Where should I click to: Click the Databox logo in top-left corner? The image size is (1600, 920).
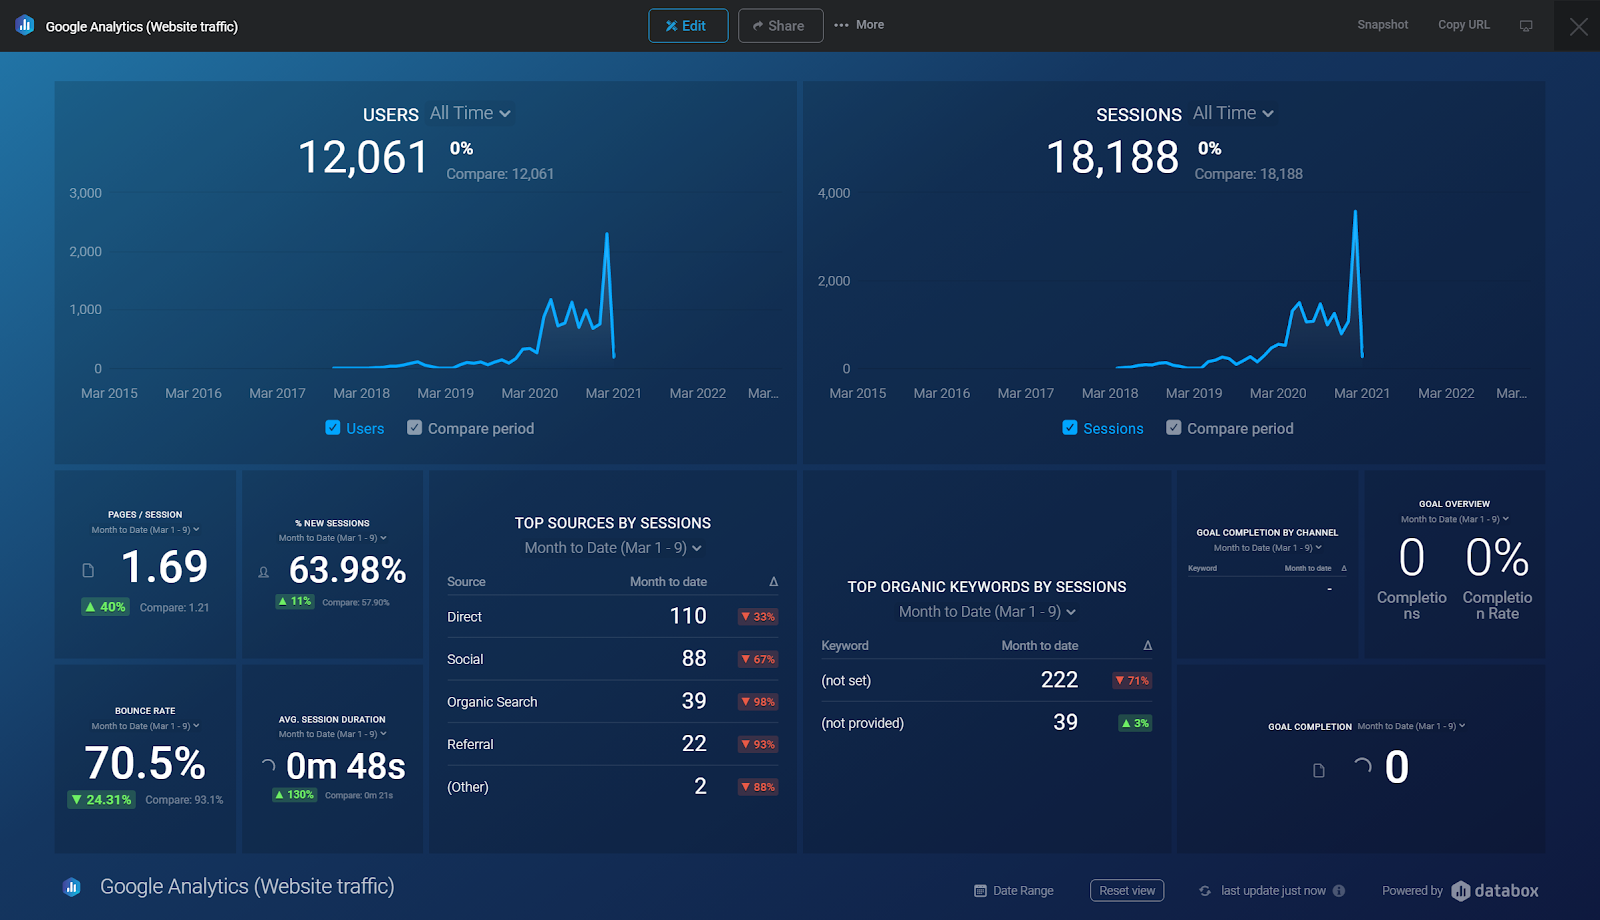(x=25, y=25)
